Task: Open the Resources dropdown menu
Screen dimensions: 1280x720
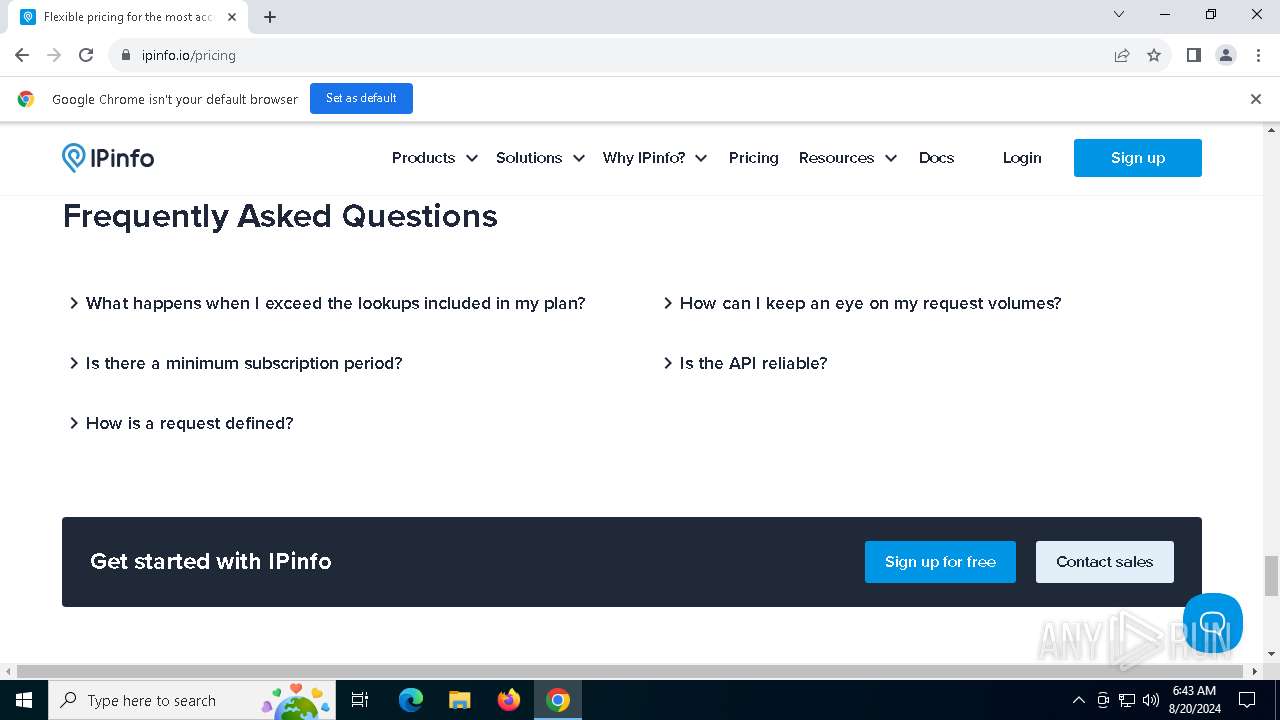Action: 848,158
